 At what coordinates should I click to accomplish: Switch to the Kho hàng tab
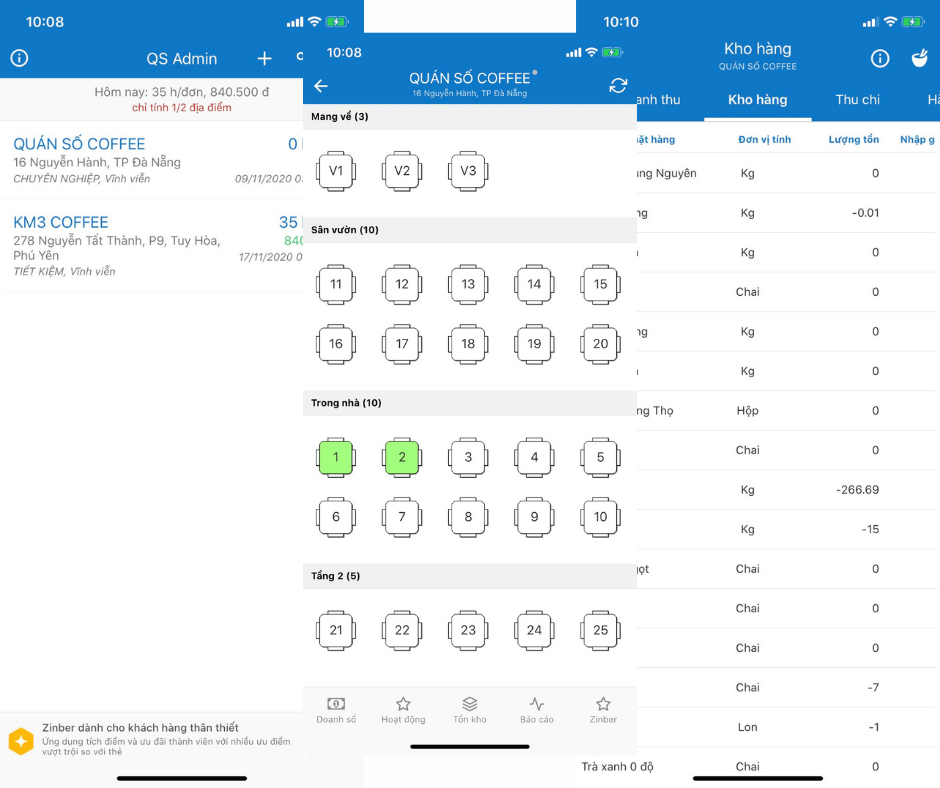[x=758, y=100]
